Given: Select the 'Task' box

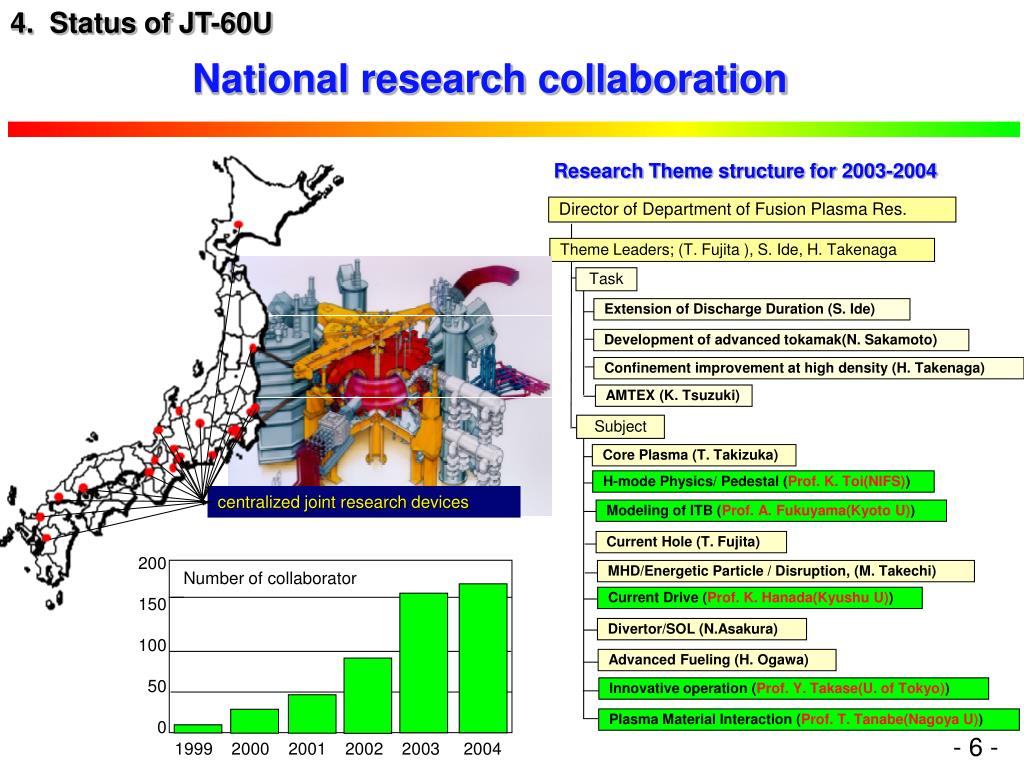Looking at the screenshot, I should click(606, 279).
